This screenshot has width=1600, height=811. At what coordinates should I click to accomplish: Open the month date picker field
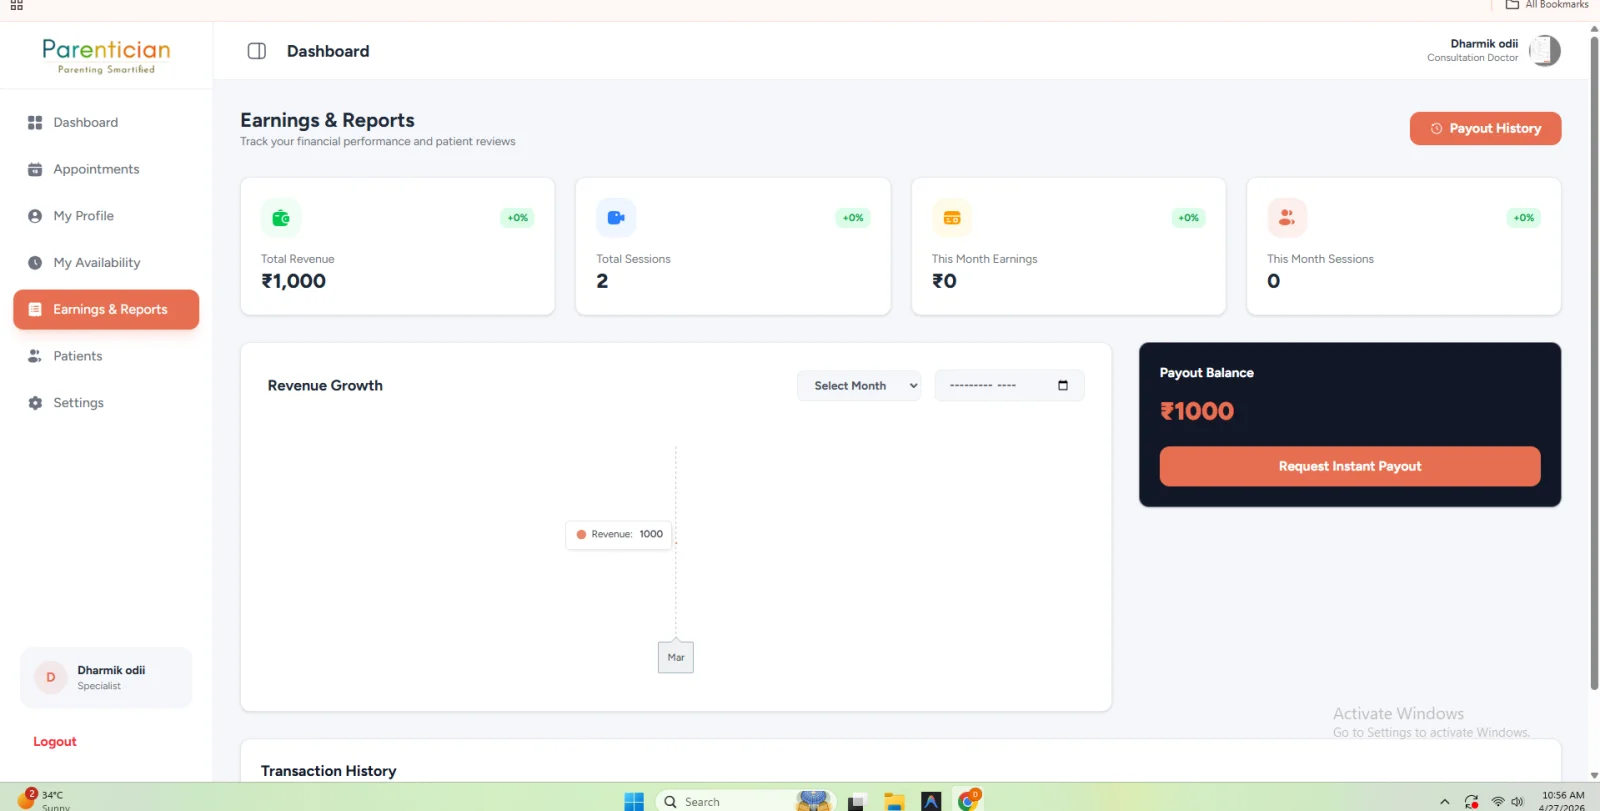click(1009, 385)
